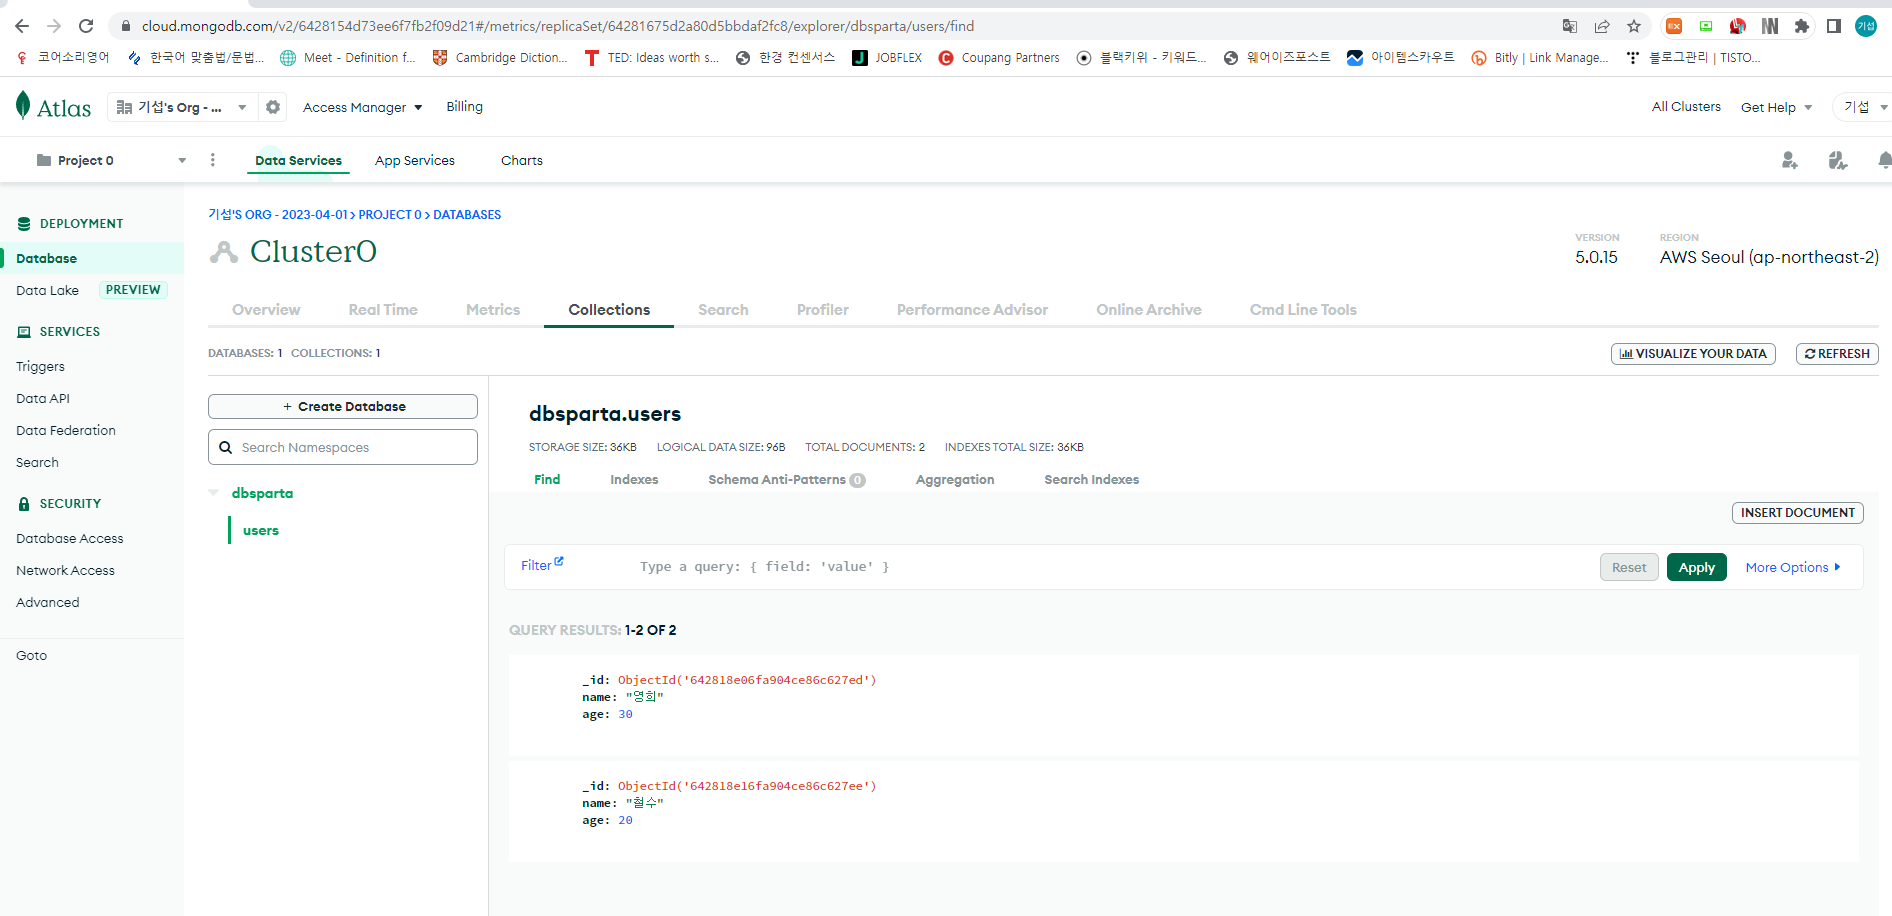Click the browser forward arrow

coord(54,26)
